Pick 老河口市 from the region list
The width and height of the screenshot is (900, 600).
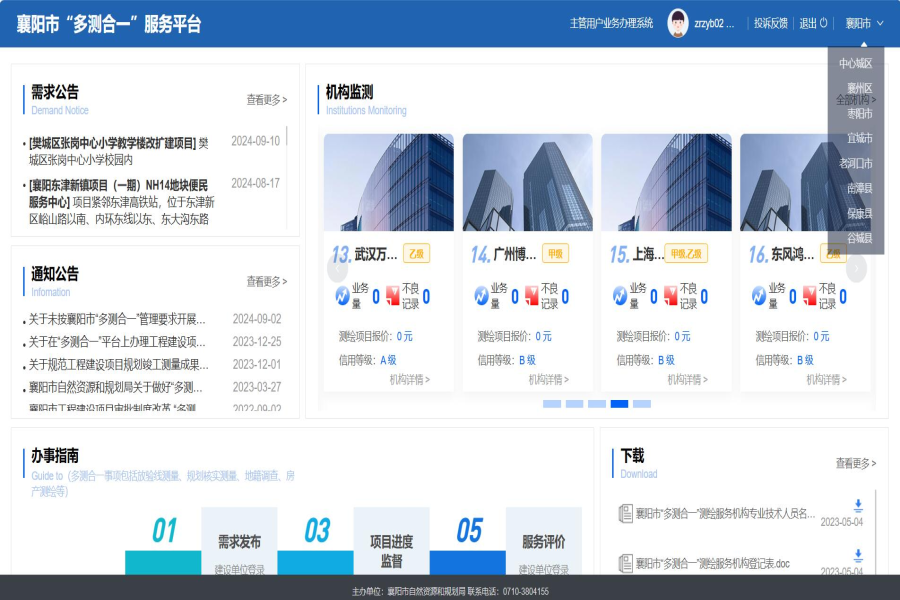pyautogui.click(x=855, y=164)
